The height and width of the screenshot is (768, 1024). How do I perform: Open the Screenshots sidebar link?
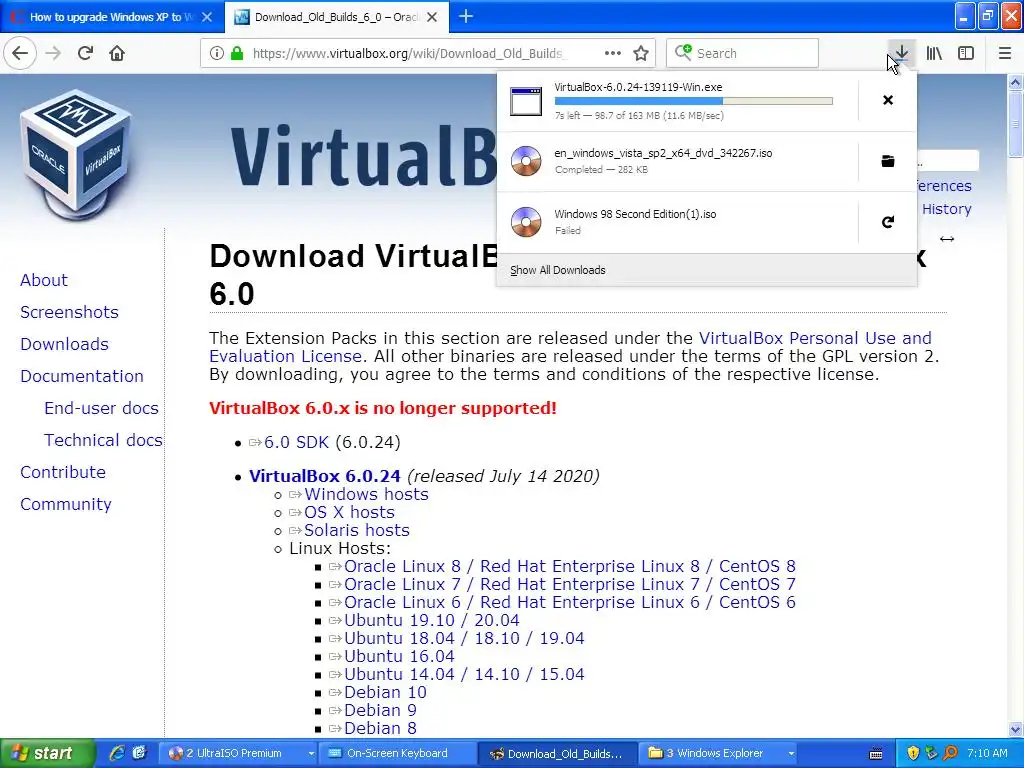(69, 312)
